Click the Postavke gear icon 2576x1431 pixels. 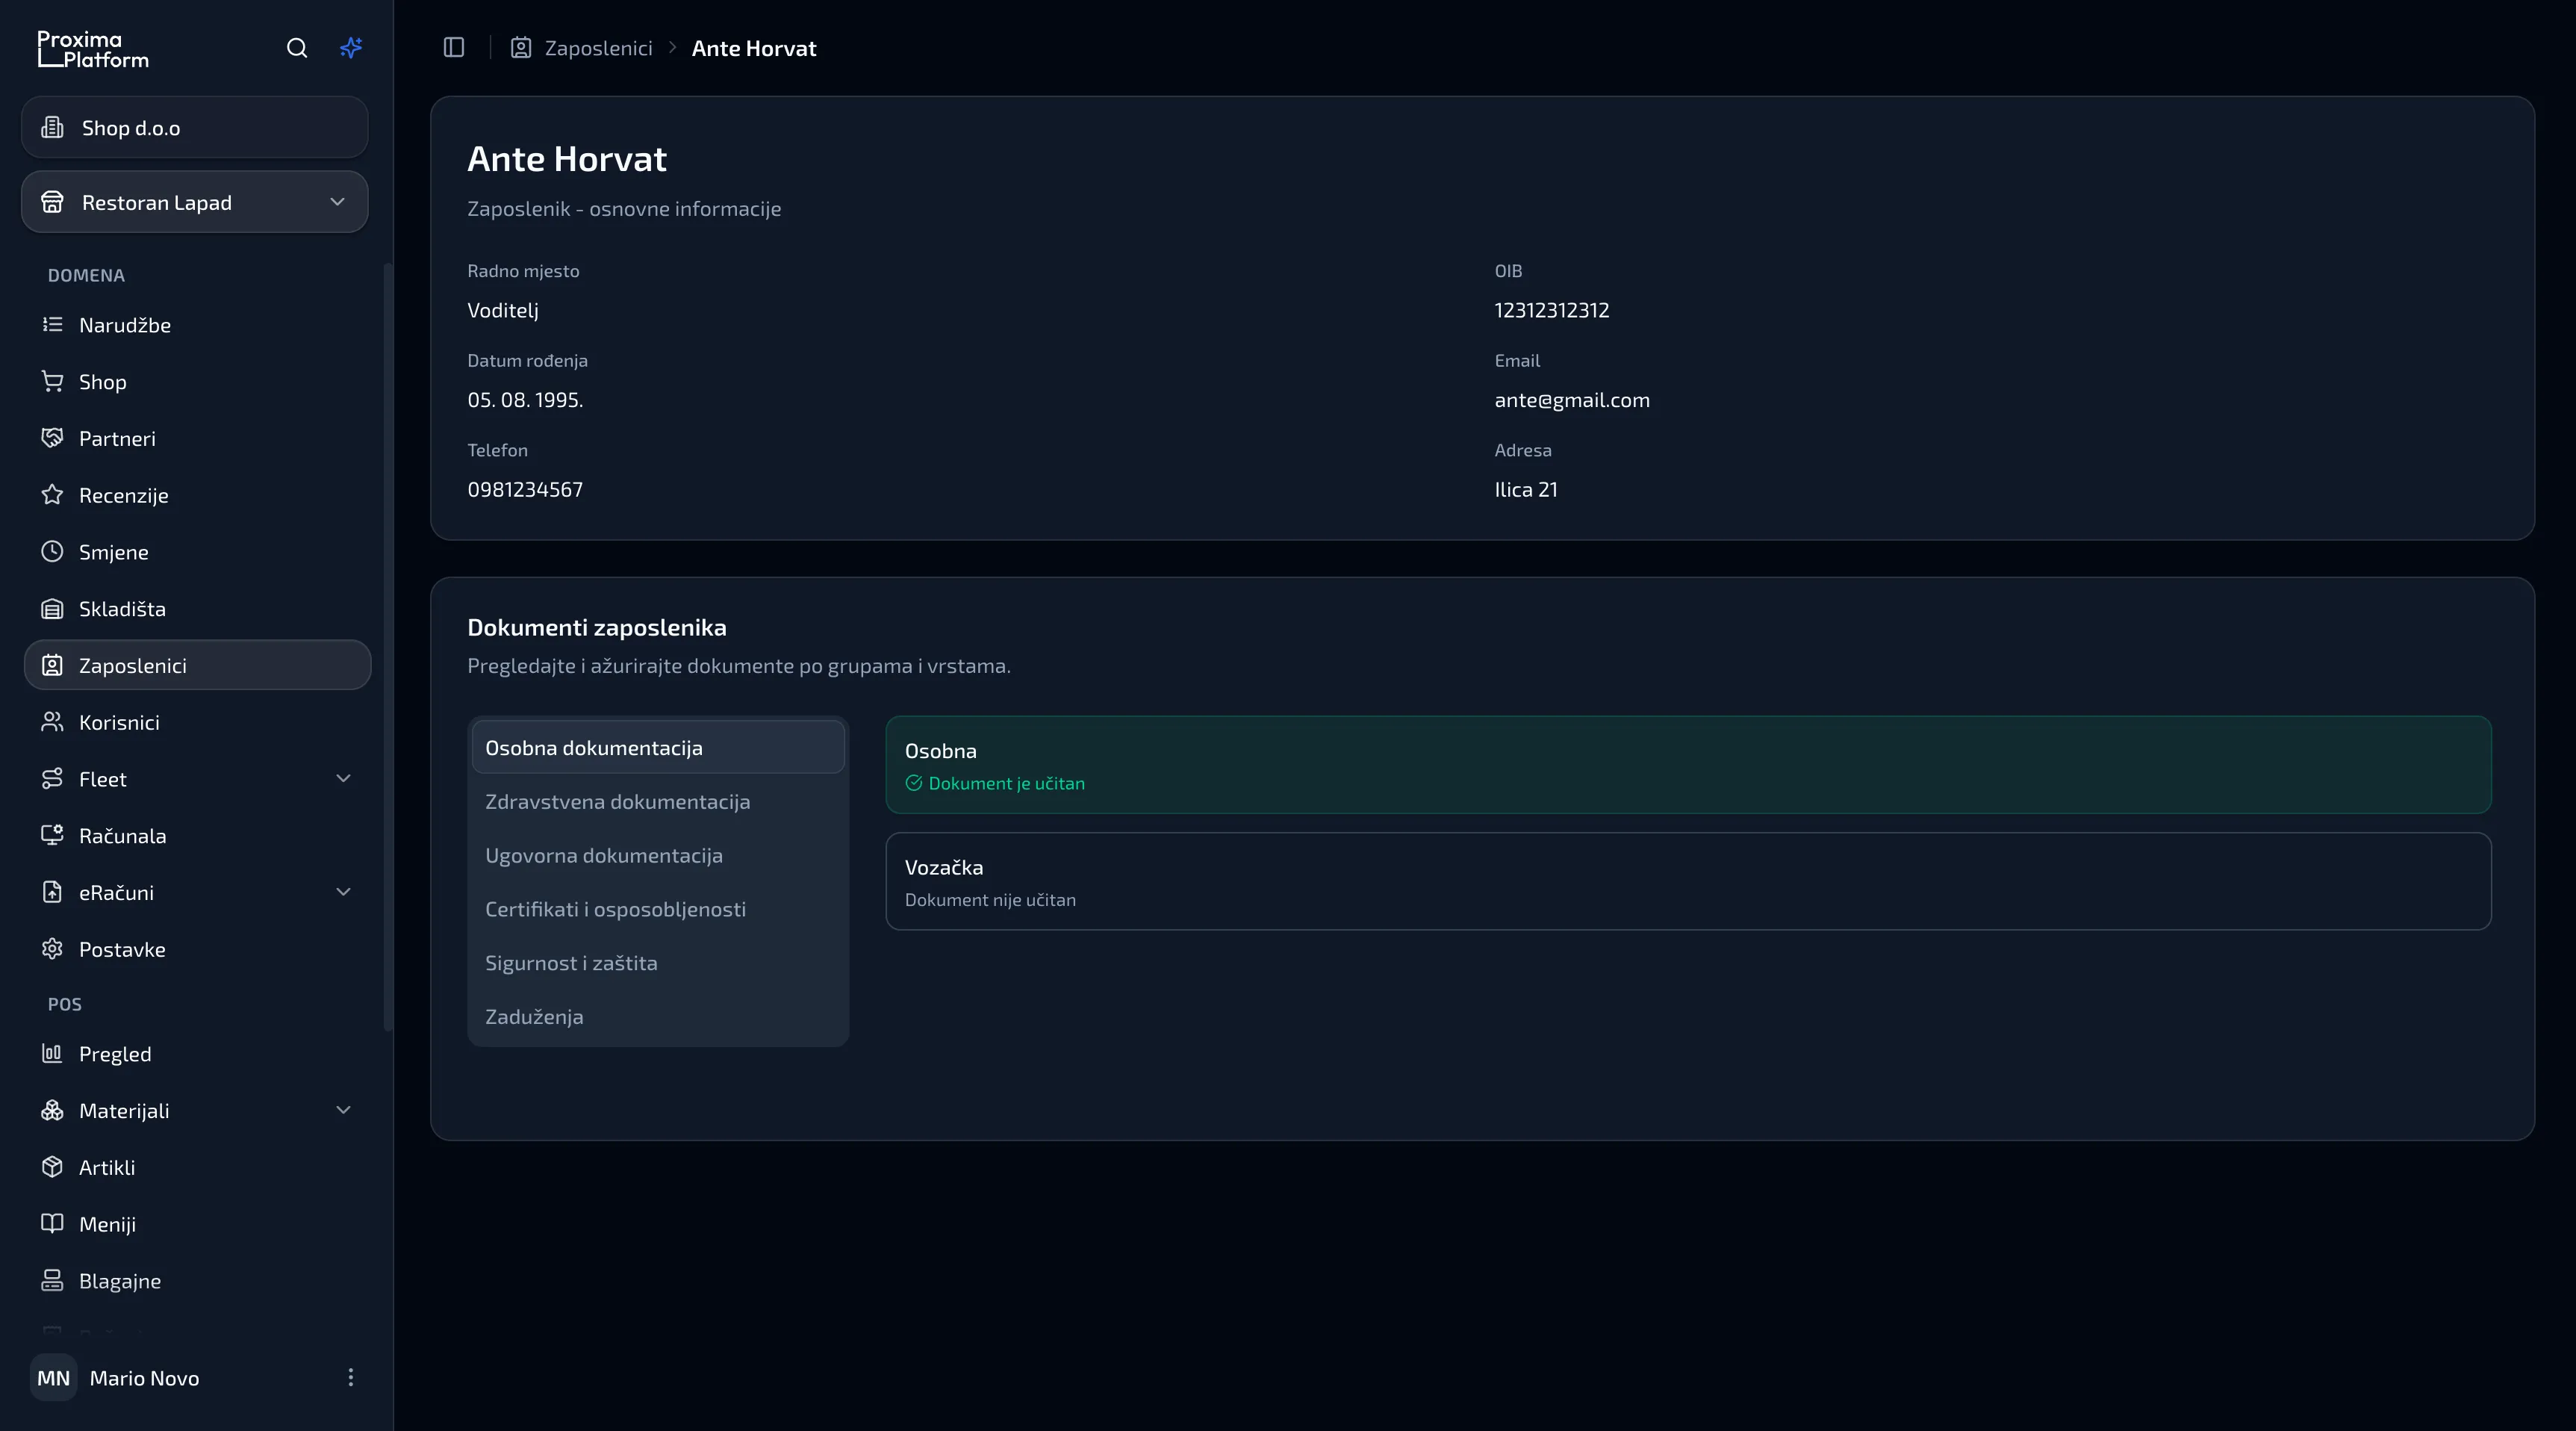coord(52,949)
